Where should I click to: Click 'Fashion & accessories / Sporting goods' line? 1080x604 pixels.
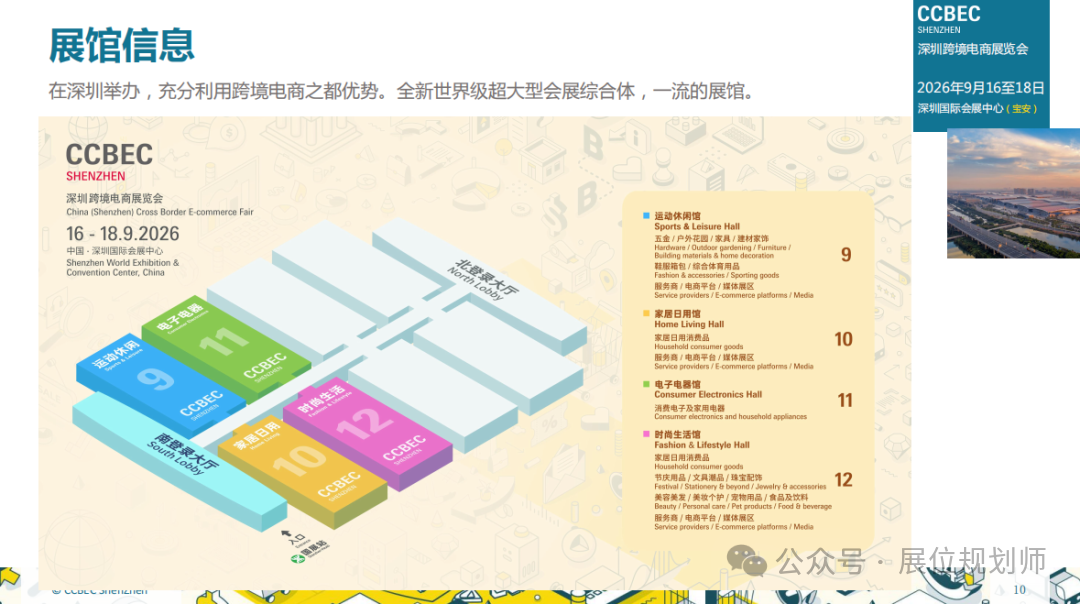[716, 275]
